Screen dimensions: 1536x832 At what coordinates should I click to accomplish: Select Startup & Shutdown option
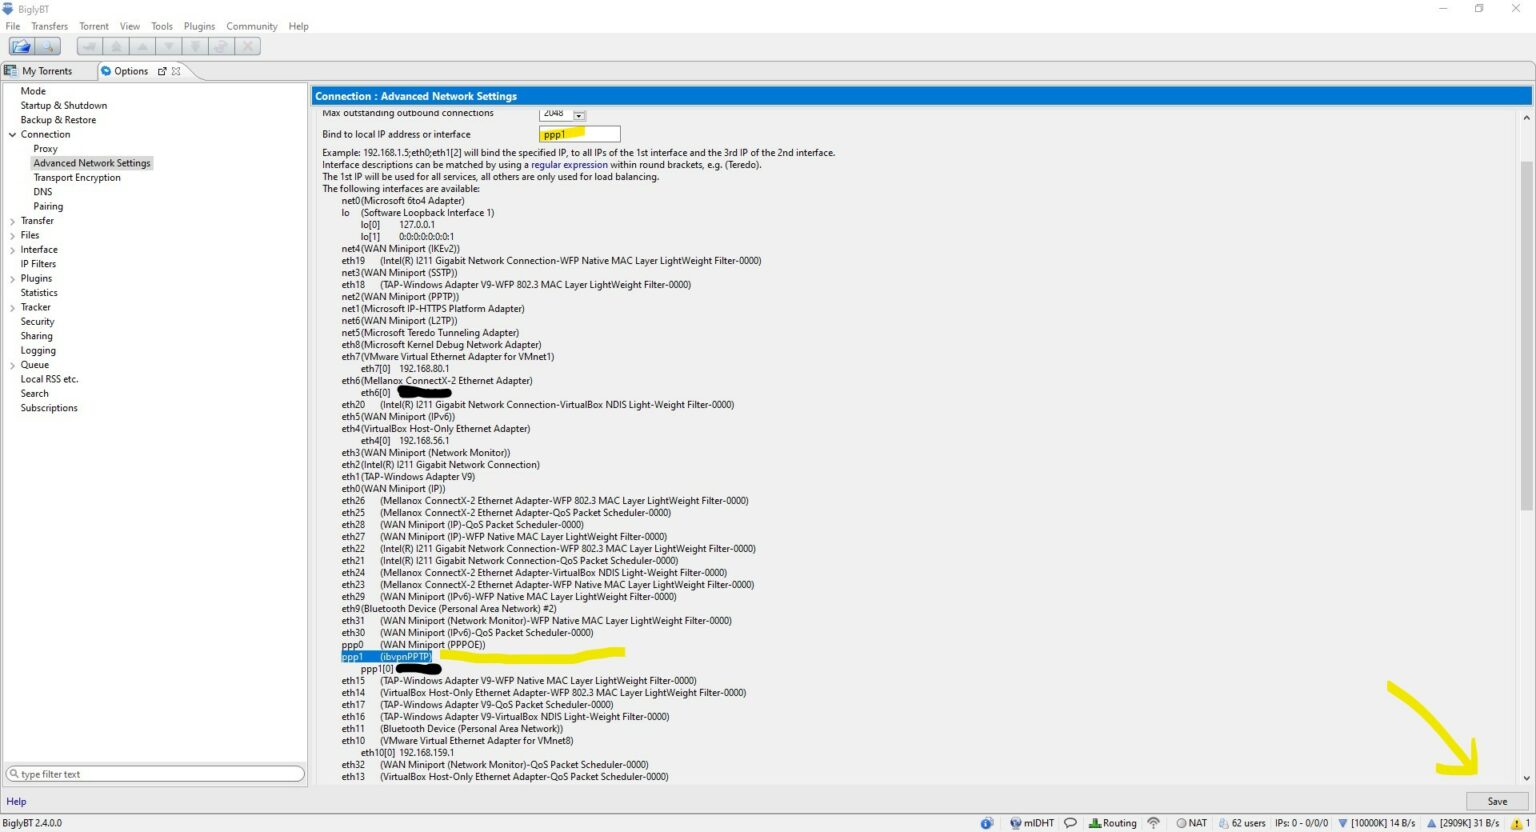pyautogui.click(x=64, y=105)
